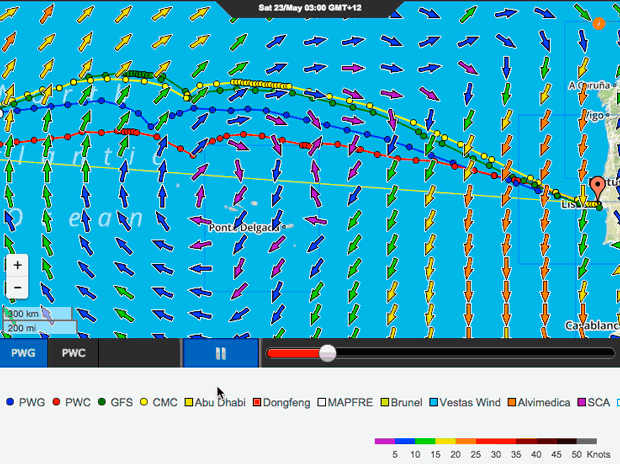This screenshot has height=464, width=620.
Task: Toggle the MAPFRE boat legend box
Action: 322,402
